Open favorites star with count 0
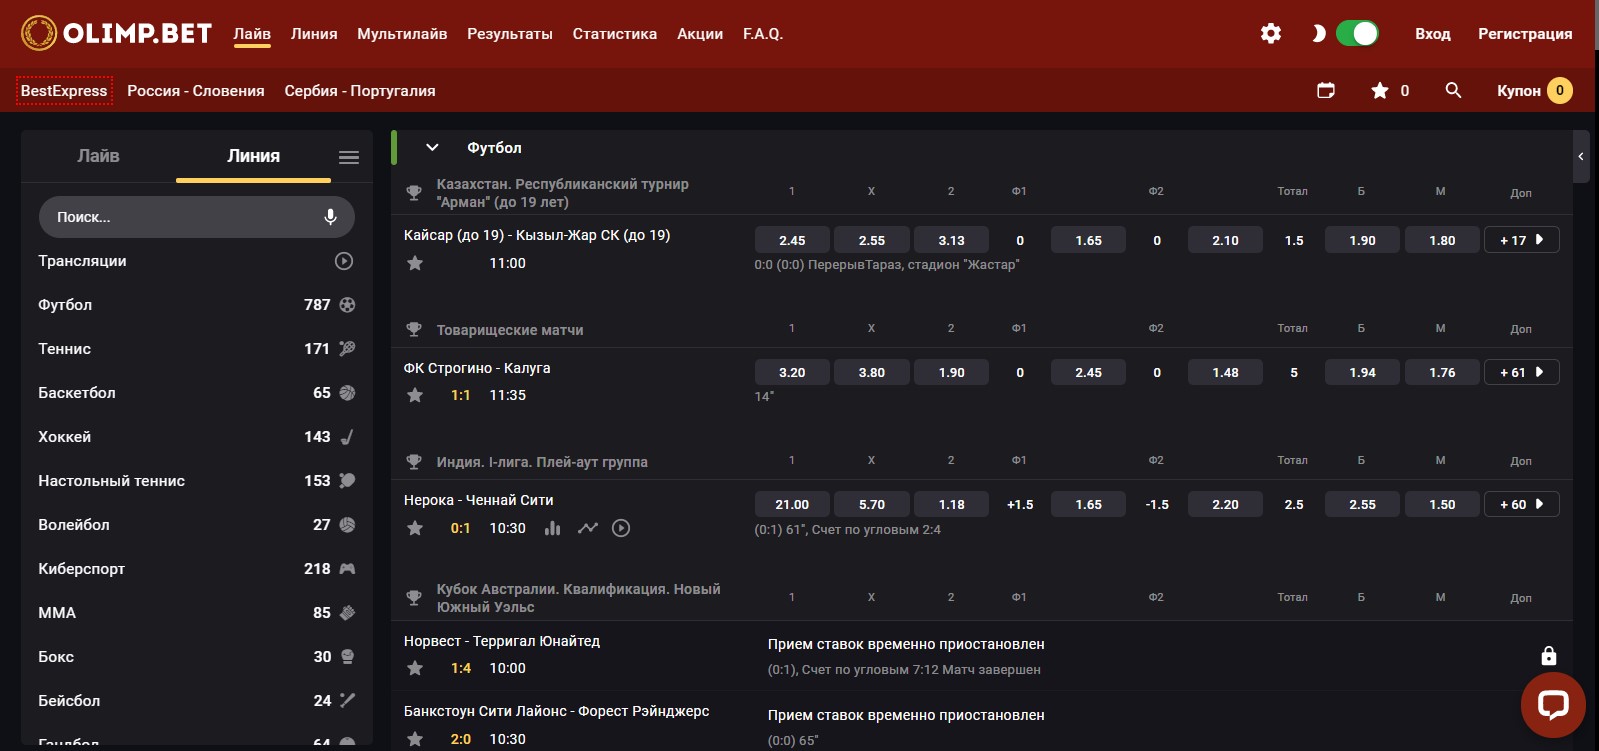 click(x=1389, y=91)
